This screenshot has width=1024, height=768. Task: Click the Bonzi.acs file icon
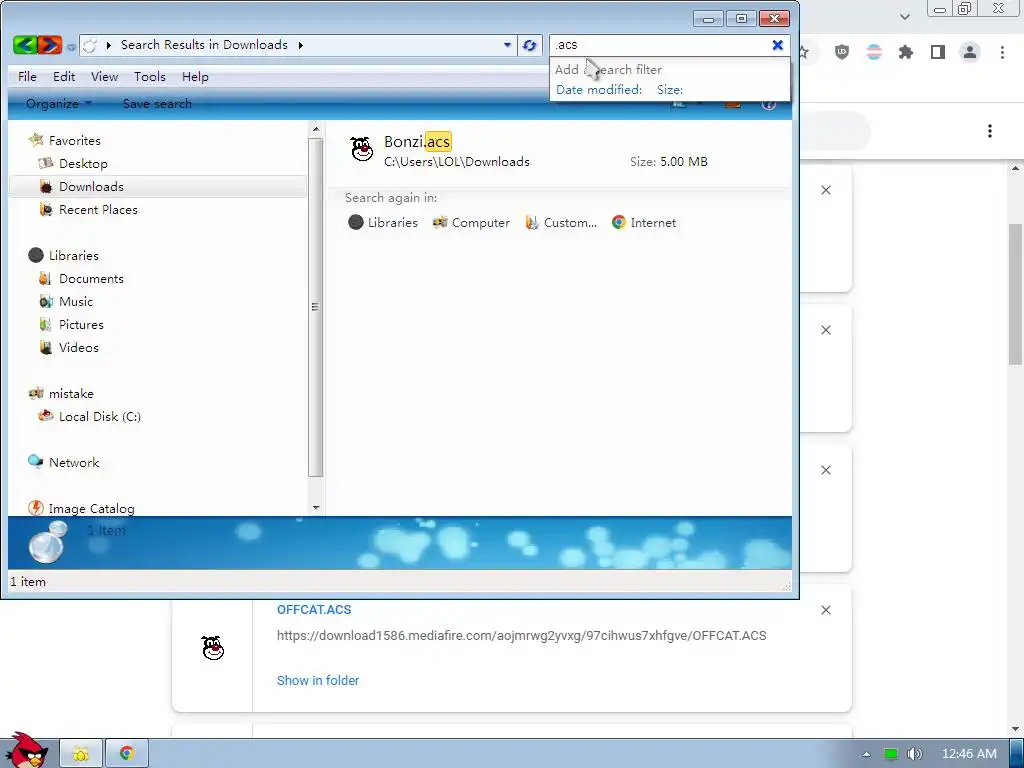coord(361,149)
